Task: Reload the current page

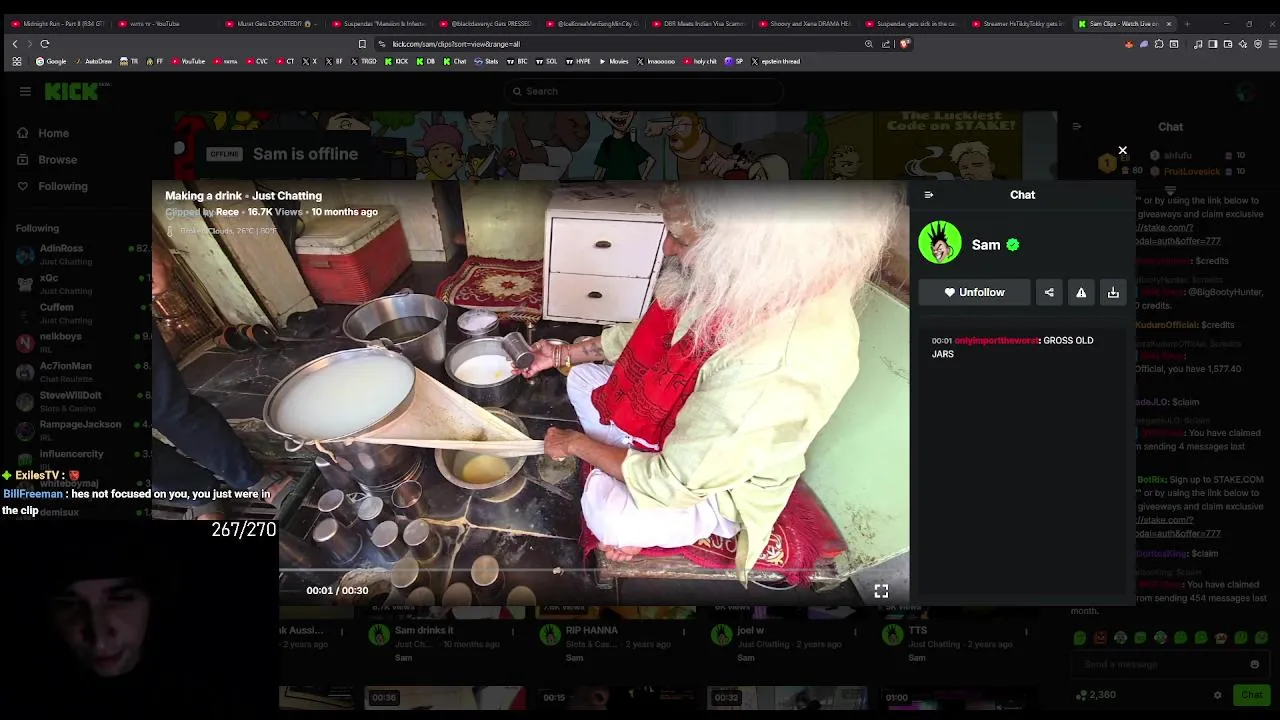Action: 45,44
